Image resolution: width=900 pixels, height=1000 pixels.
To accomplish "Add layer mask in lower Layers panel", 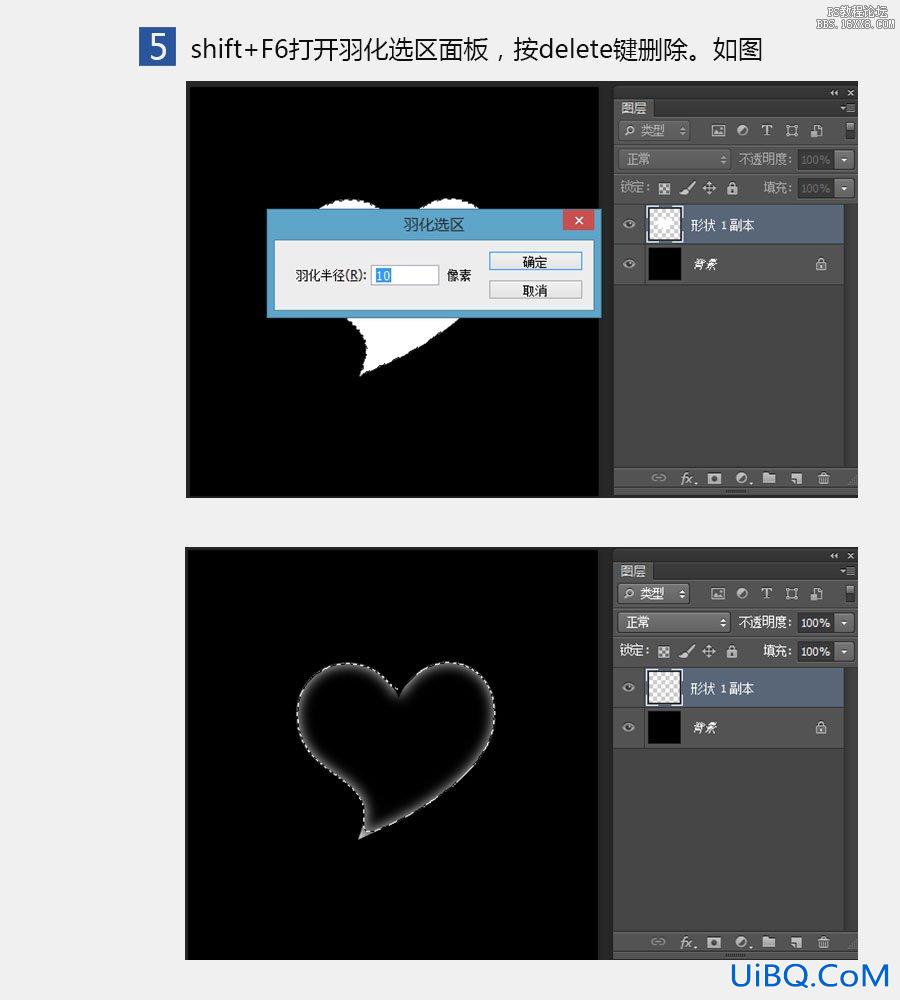I will point(714,942).
